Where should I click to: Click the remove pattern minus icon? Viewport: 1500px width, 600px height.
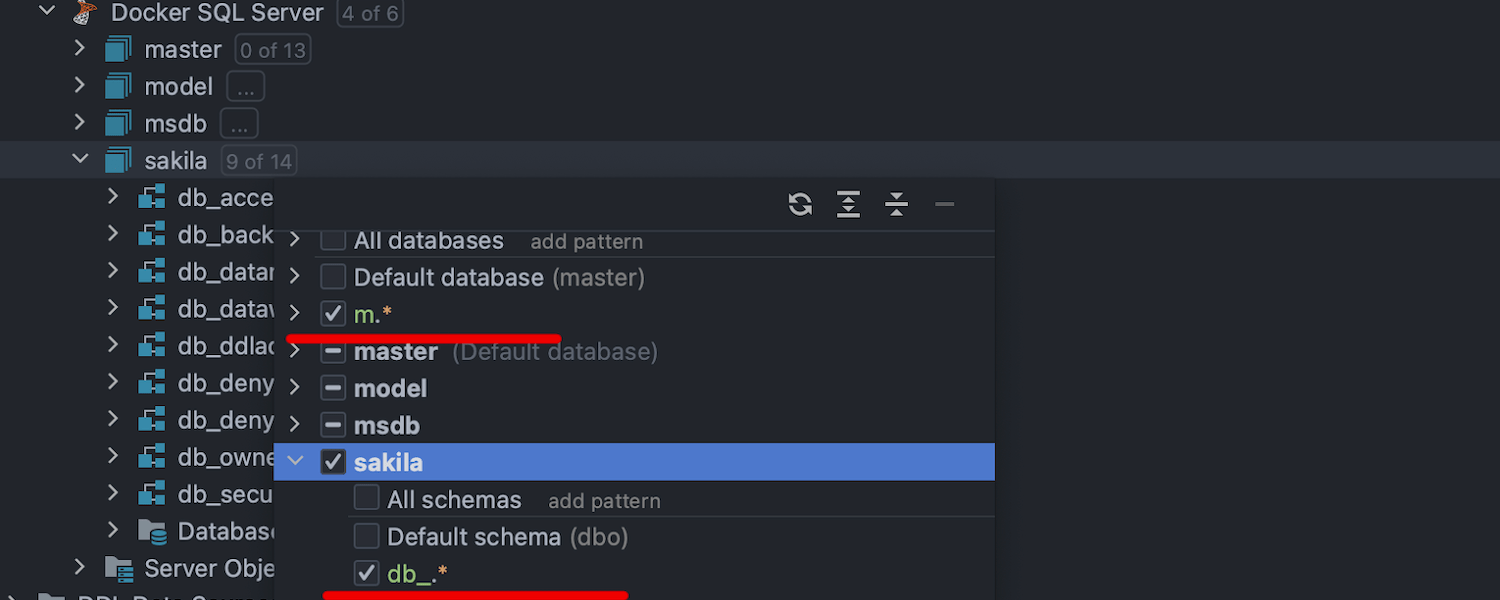point(944,205)
